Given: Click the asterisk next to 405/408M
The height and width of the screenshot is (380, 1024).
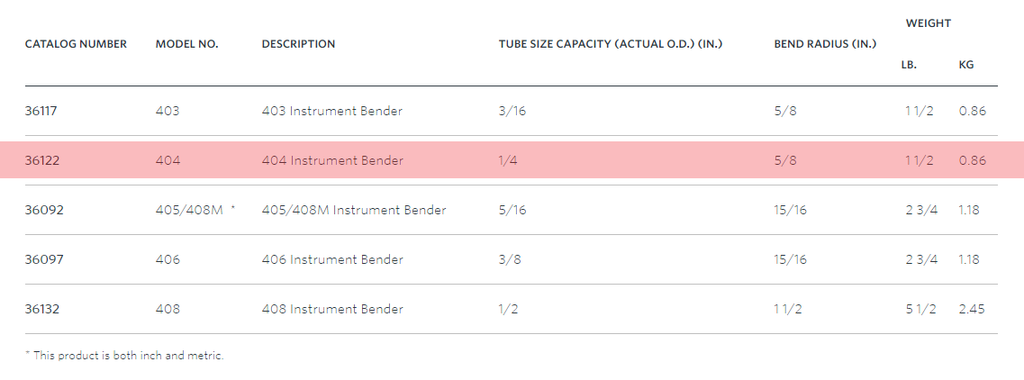Looking at the screenshot, I should click(x=232, y=208).
